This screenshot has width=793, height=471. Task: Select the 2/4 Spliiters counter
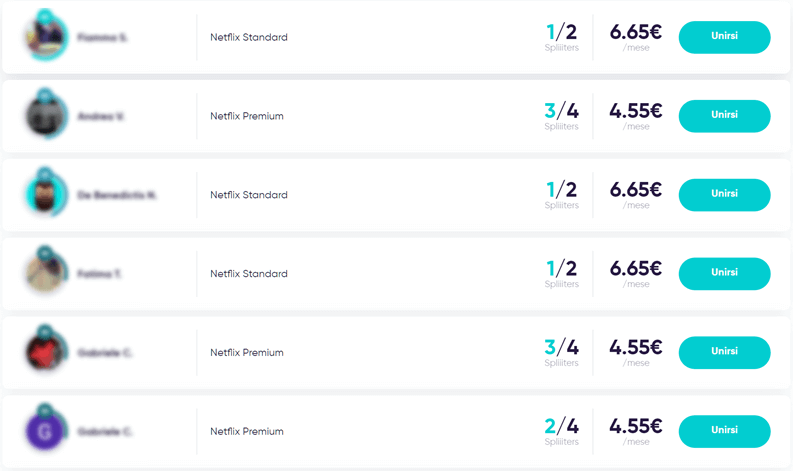tap(561, 432)
